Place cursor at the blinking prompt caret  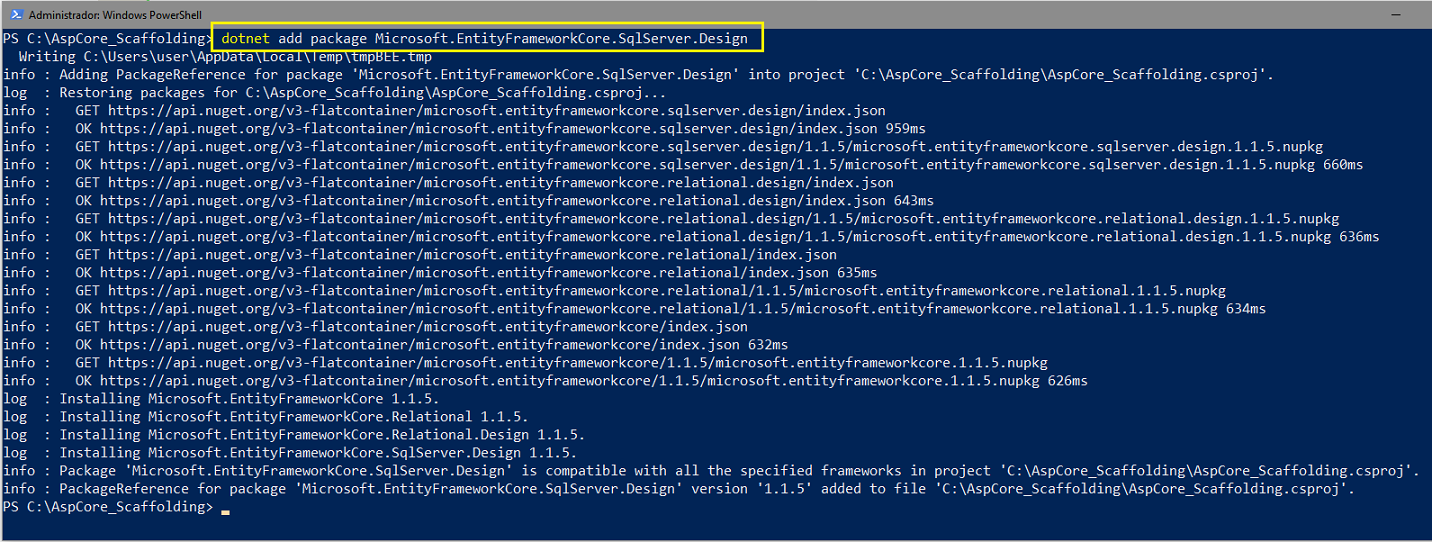(x=226, y=510)
